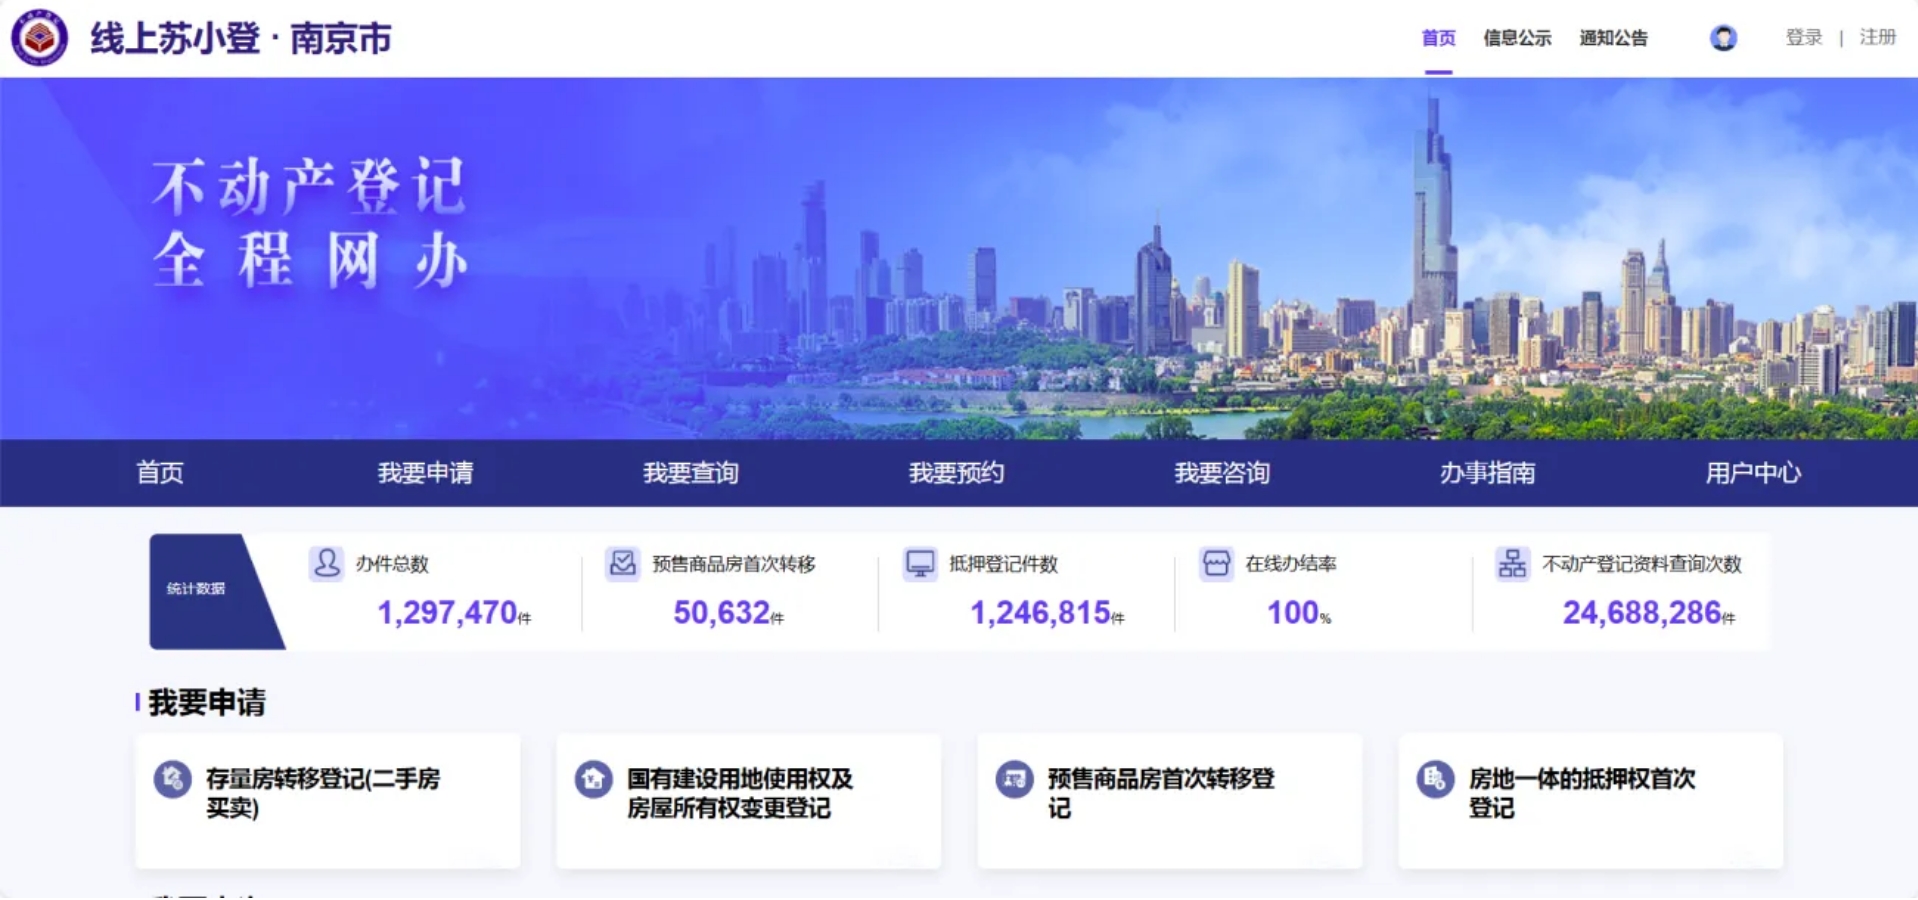Open 办事指南 from the main menu

pyautogui.click(x=1487, y=473)
